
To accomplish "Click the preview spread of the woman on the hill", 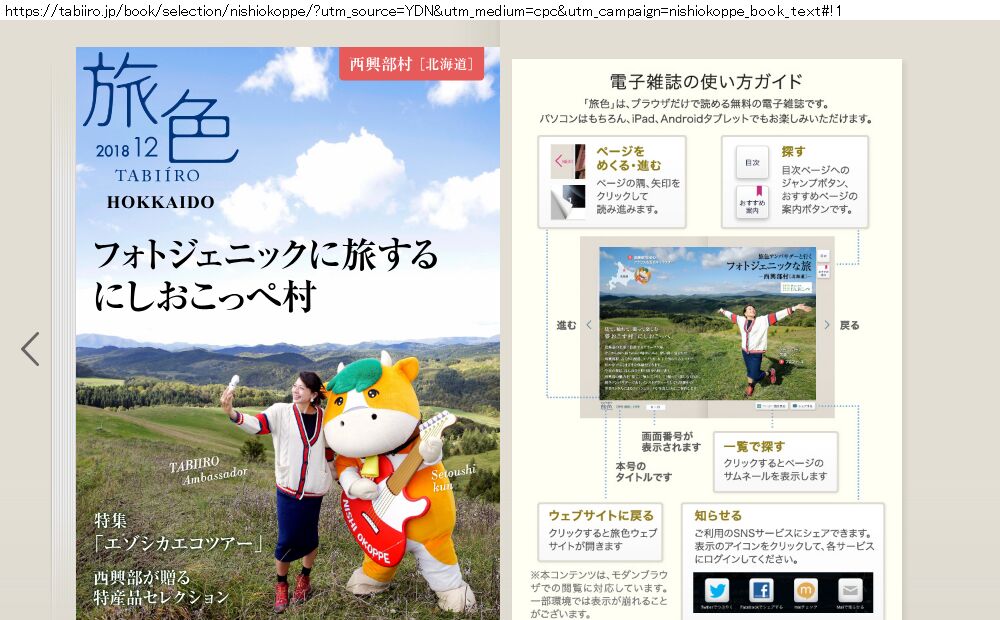I will pos(707,323).
